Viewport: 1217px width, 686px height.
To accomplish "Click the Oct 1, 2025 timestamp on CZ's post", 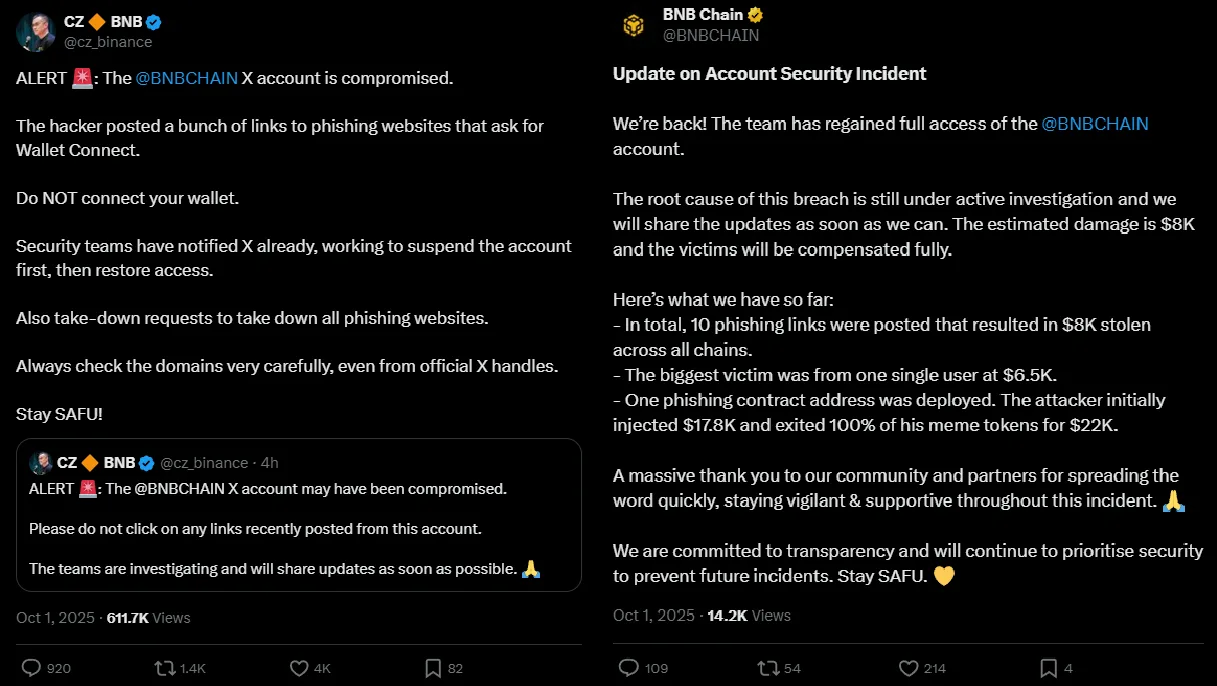I will pyautogui.click(x=56, y=618).
